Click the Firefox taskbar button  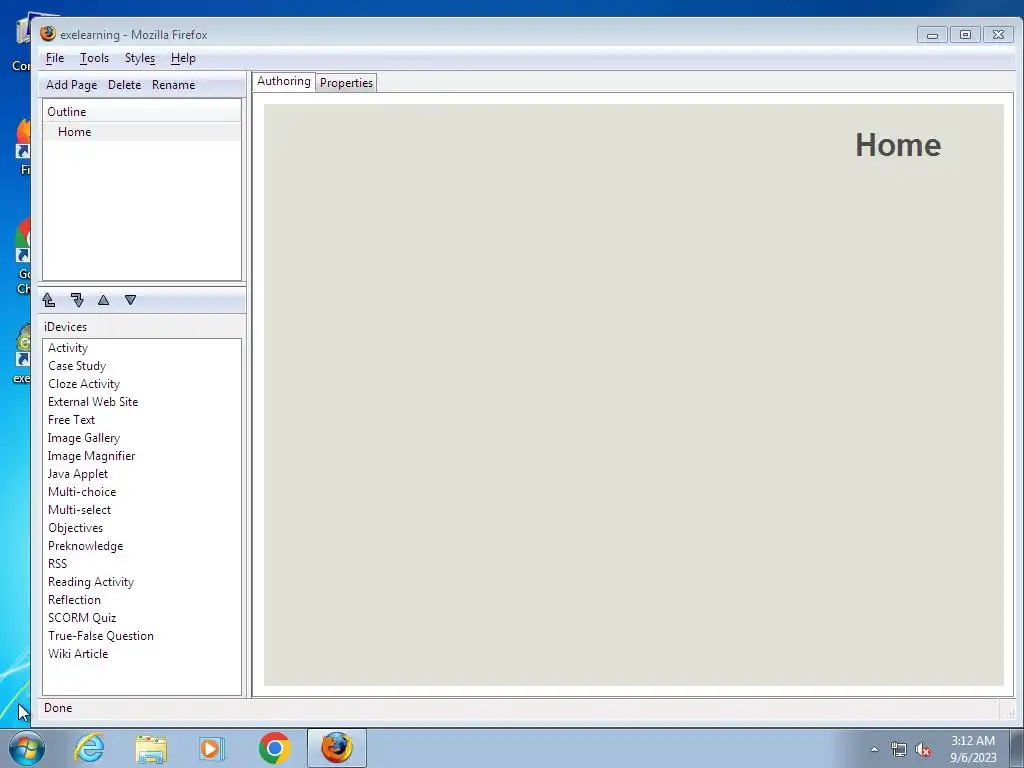337,748
